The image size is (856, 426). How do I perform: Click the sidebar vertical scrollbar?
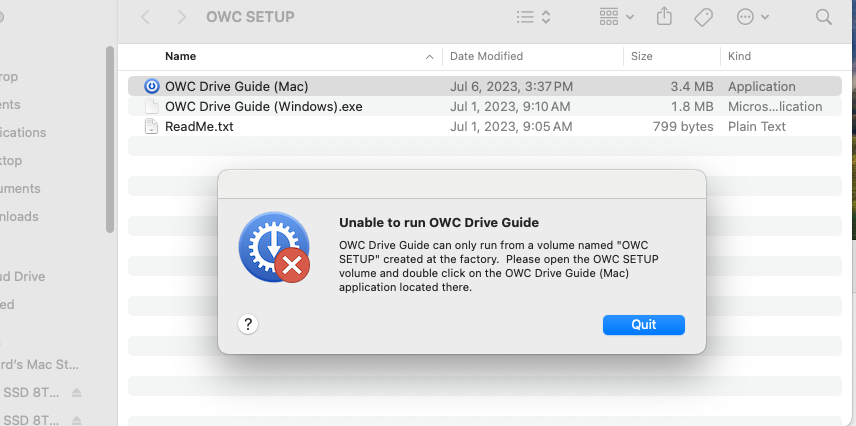point(110,139)
